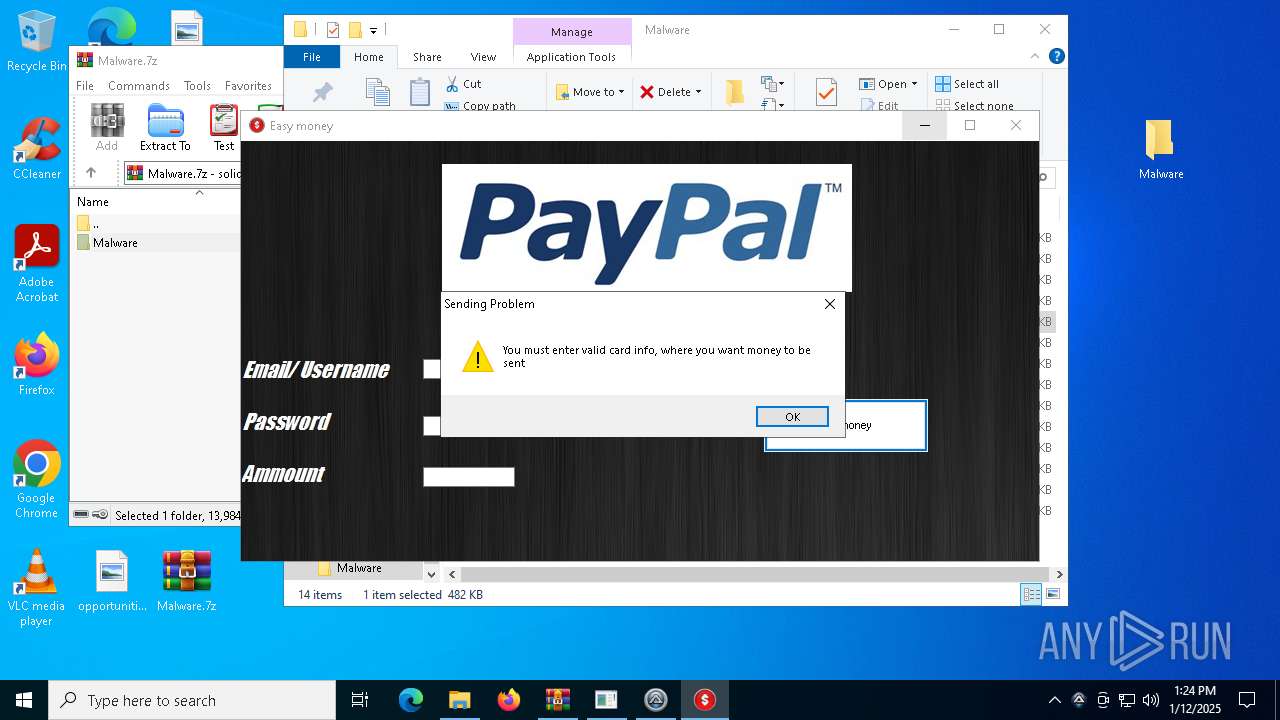Click the Name column header in WinRAR
This screenshot has width=1280, height=720.
[x=93, y=202]
